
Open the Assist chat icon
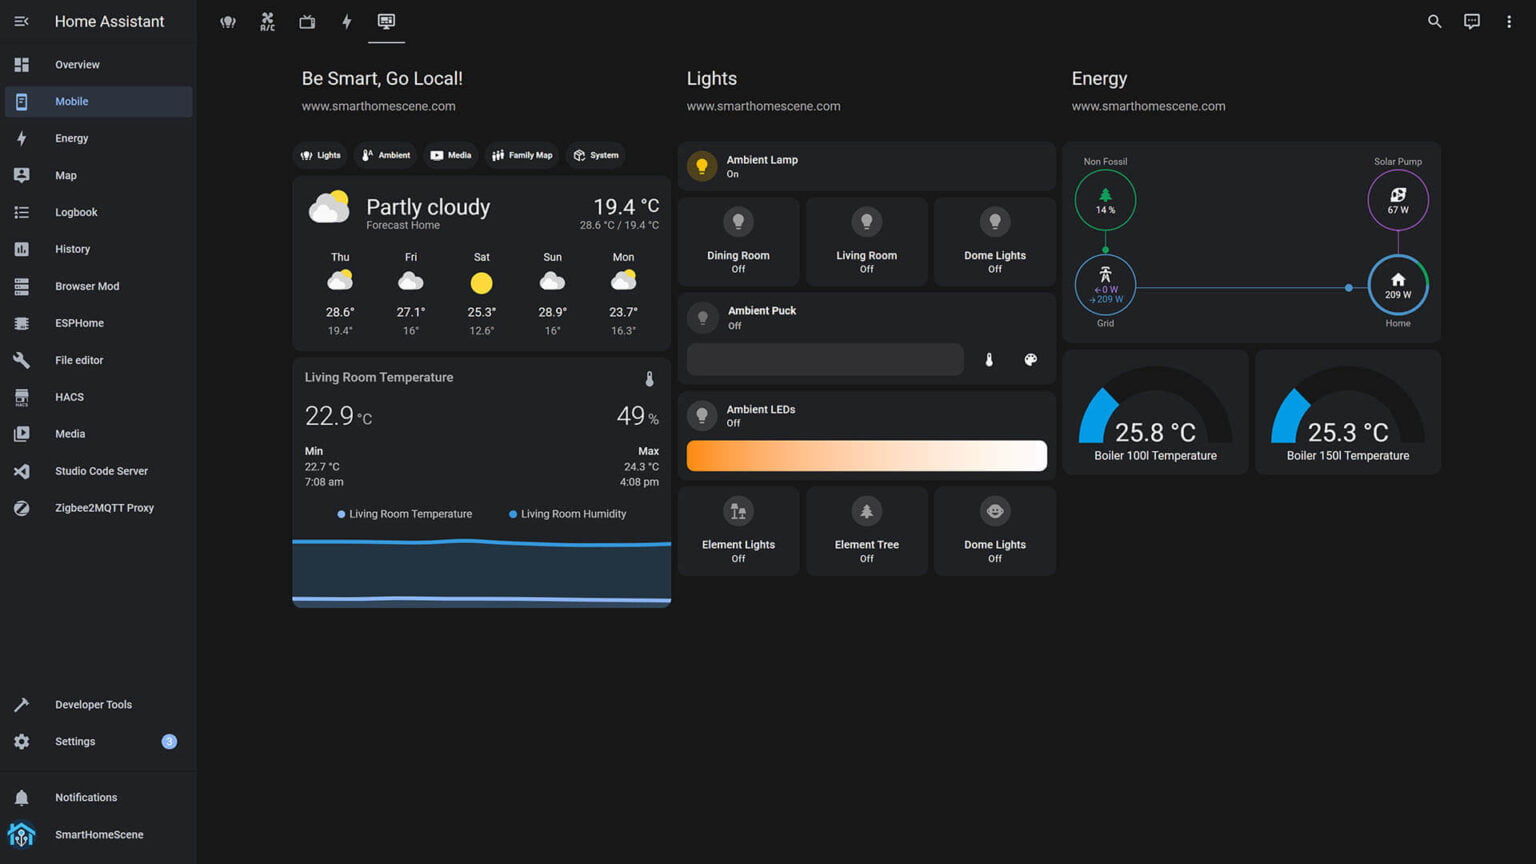[1471, 21]
